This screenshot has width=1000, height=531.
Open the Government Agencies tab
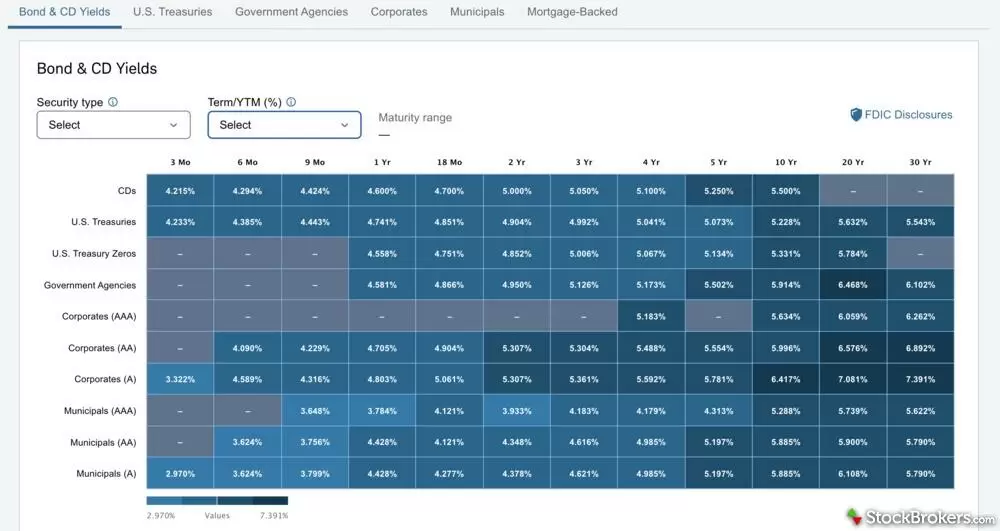coord(291,12)
